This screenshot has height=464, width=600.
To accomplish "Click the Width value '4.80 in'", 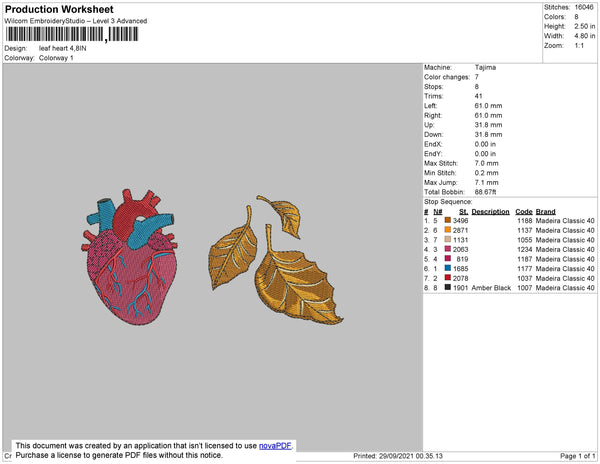I will point(584,36).
